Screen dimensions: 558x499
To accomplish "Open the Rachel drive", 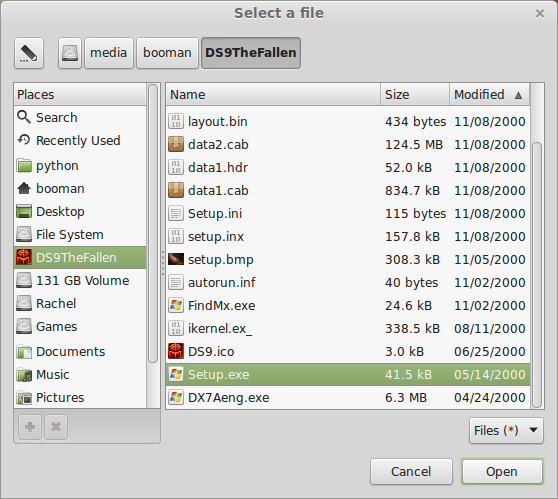I will click(80, 304).
